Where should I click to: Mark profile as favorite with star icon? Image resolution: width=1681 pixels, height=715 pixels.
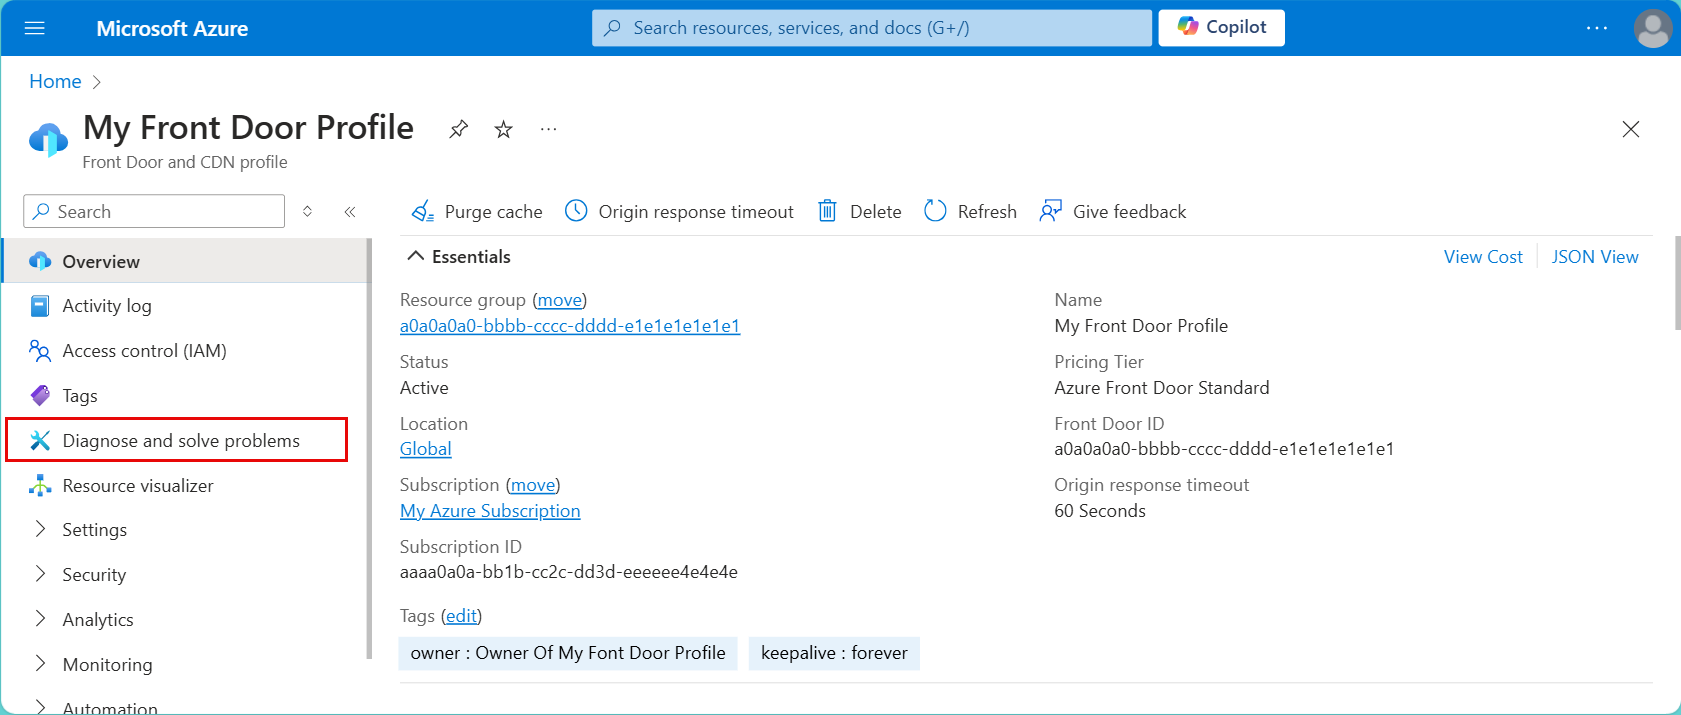point(504,129)
